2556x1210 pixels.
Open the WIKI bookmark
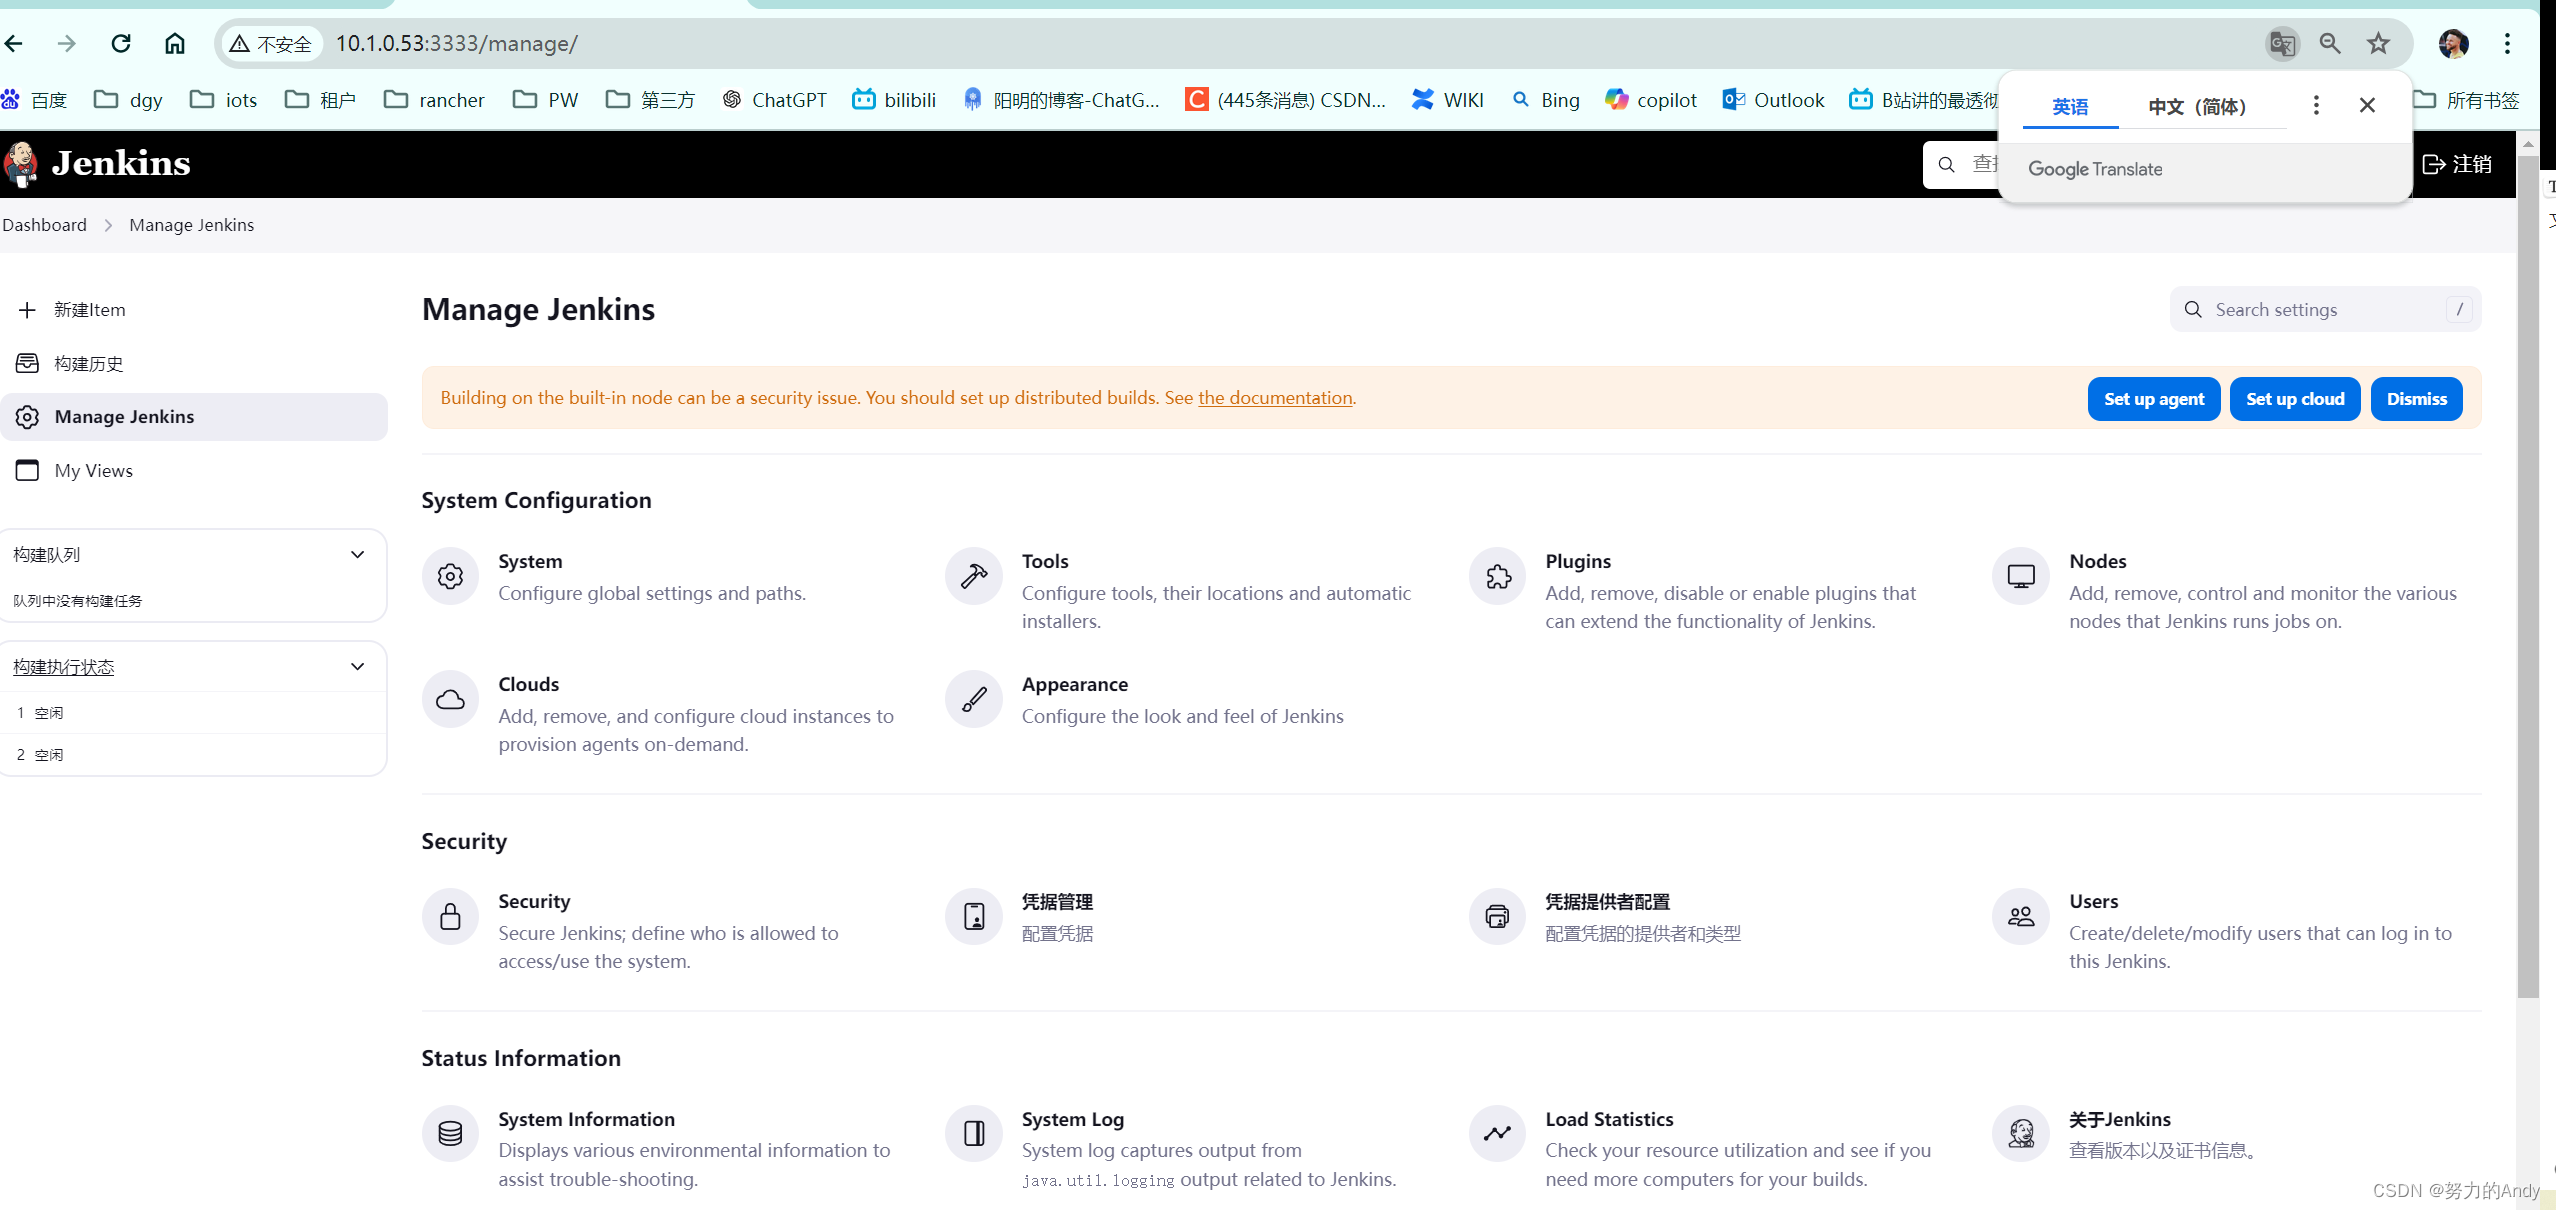coord(1447,100)
